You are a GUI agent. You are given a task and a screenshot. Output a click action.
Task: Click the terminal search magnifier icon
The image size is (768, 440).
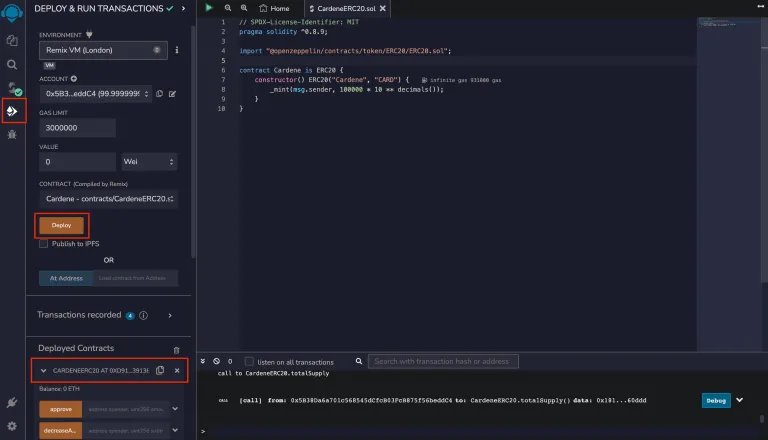coord(359,361)
